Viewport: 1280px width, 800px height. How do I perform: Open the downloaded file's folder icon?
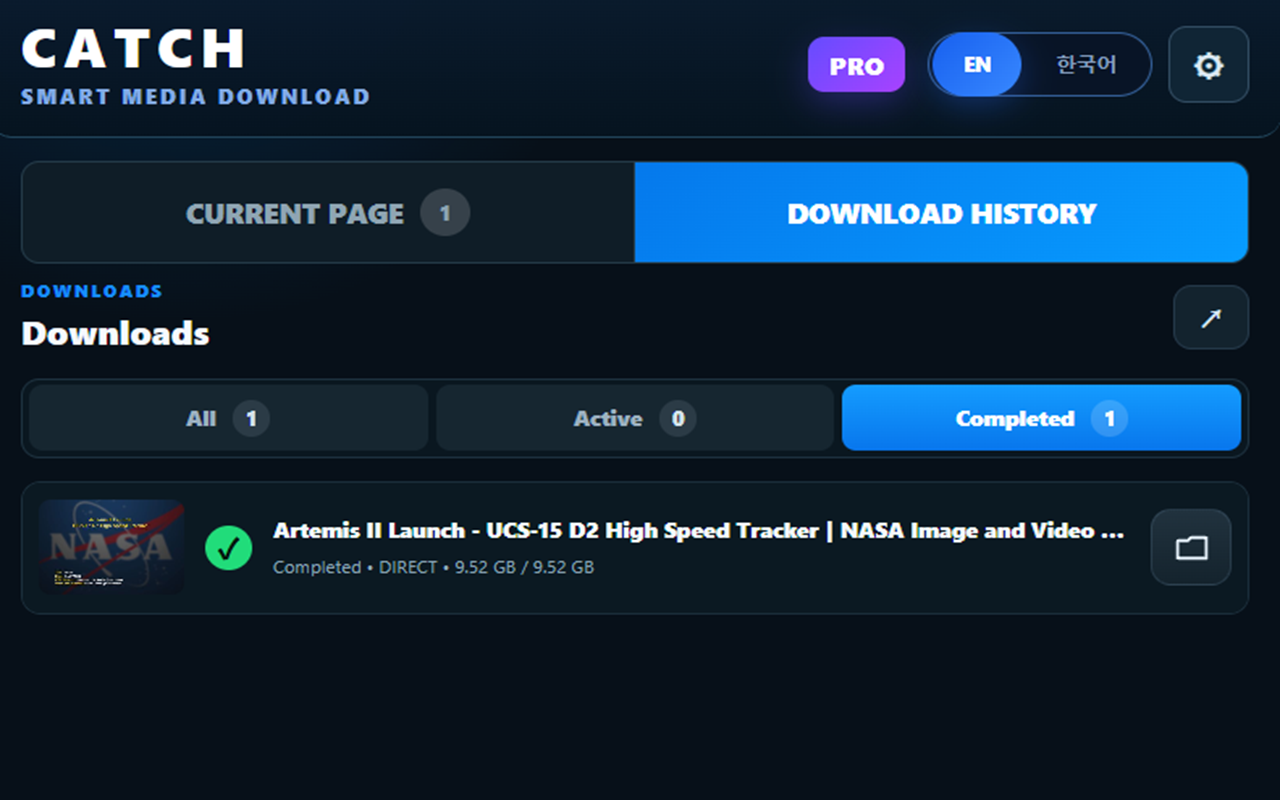point(1191,547)
